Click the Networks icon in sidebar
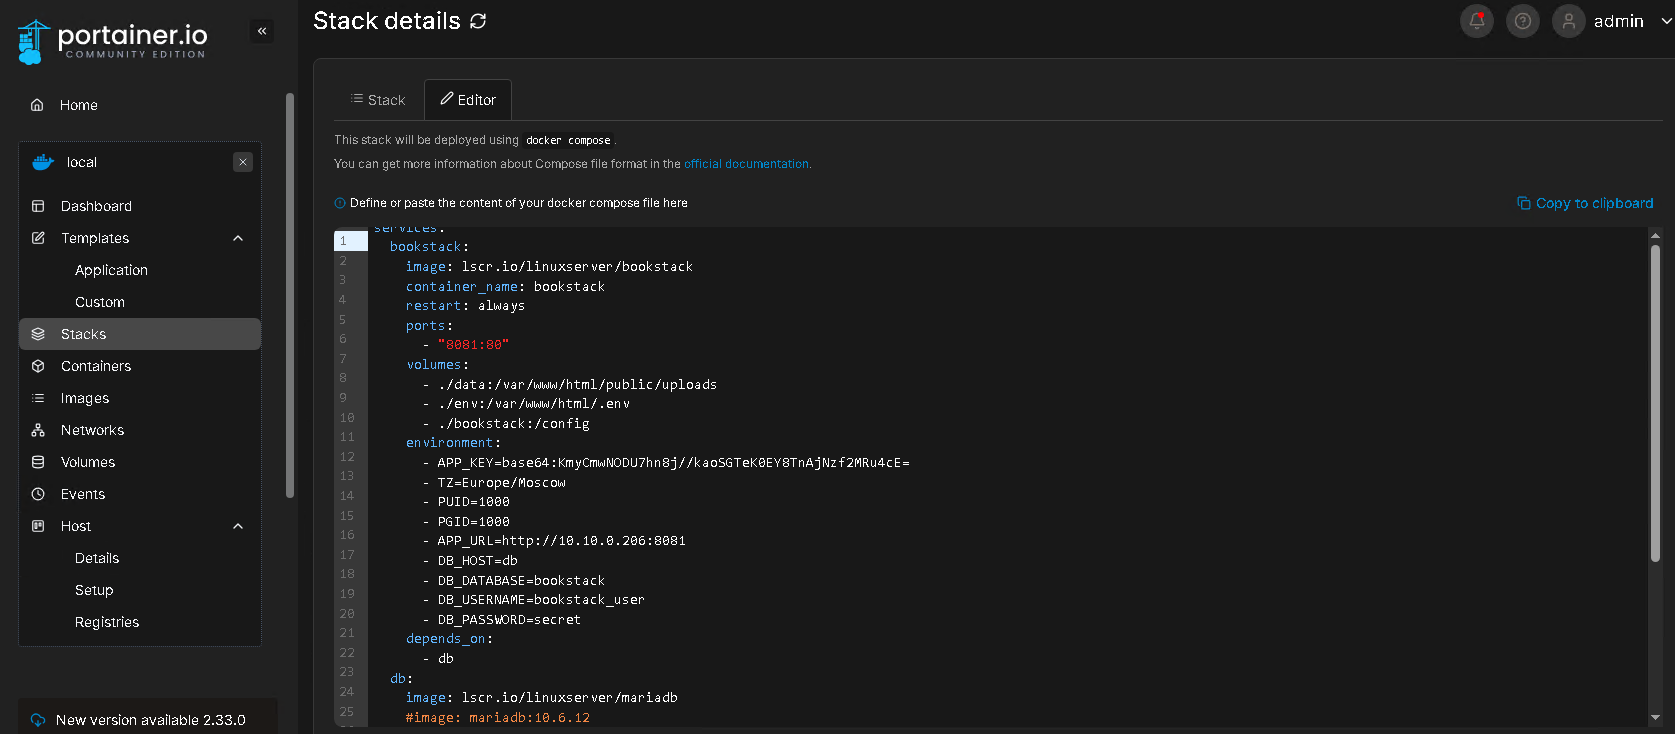The width and height of the screenshot is (1675, 734). pyautogui.click(x=38, y=430)
